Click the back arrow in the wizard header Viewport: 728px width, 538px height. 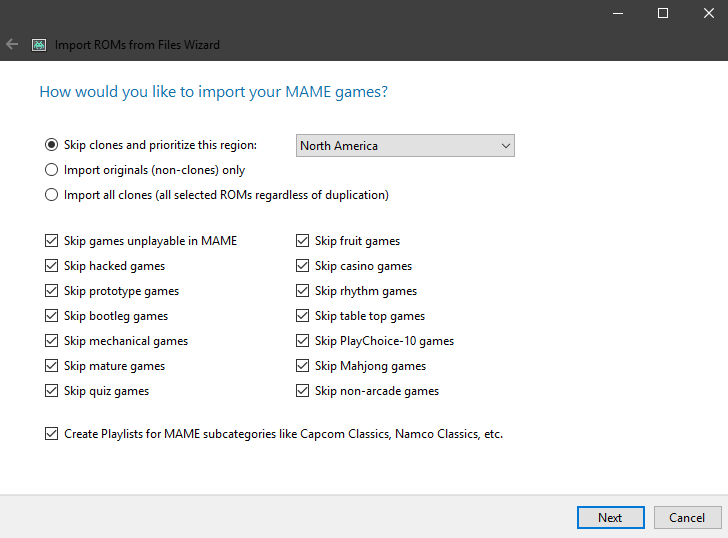12,45
